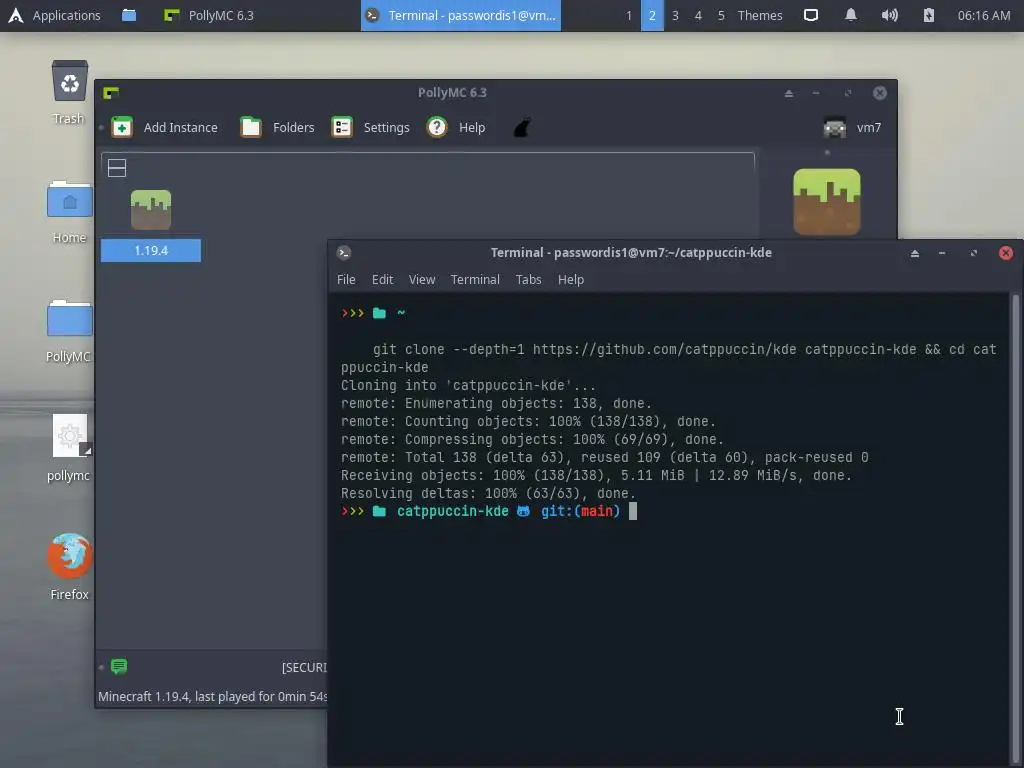Select the Terminal taskbar button
Image resolution: width=1024 pixels, height=768 pixels.
[x=460, y=15]
